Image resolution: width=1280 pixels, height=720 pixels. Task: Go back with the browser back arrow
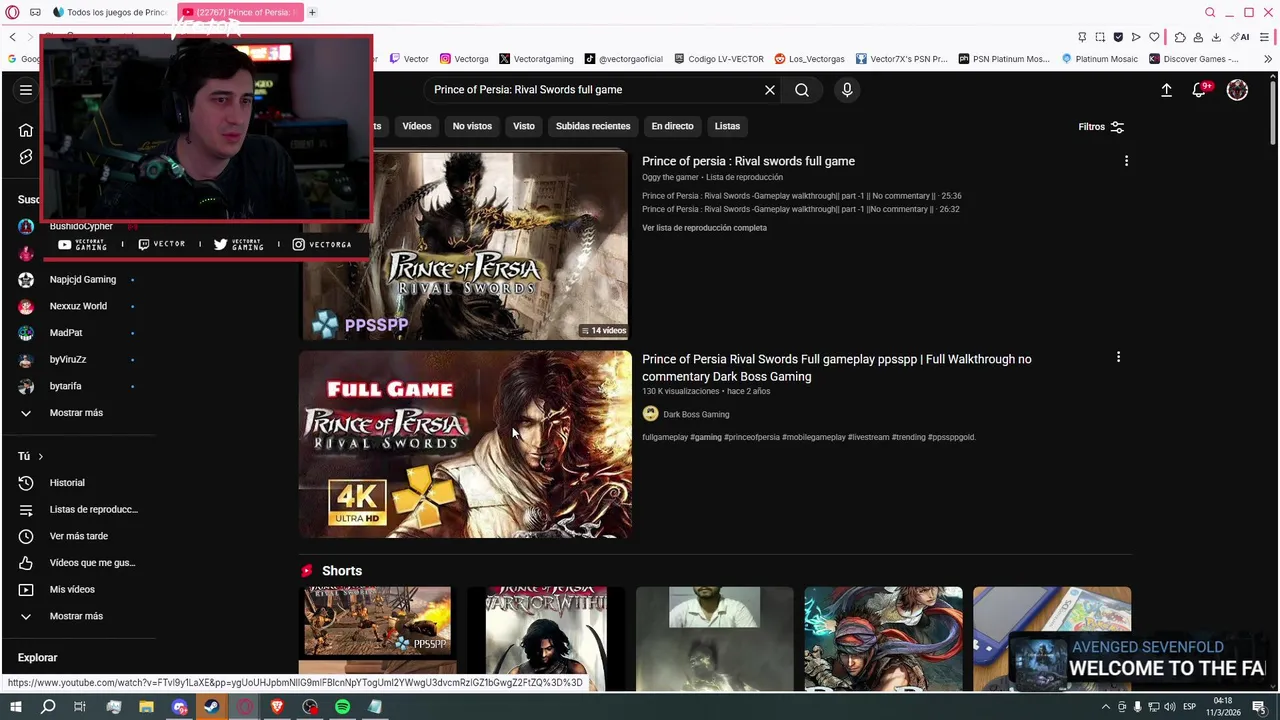pos(12,37)
